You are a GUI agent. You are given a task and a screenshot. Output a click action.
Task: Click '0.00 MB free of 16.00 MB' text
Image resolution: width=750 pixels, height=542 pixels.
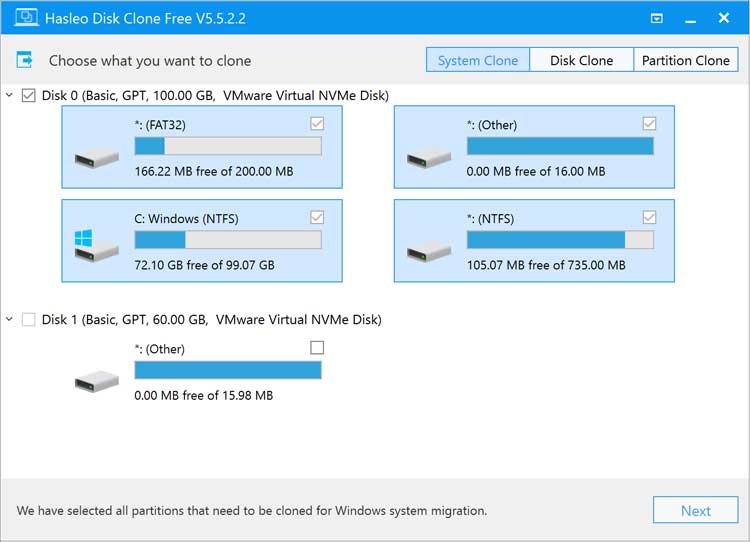click(536, 171)
